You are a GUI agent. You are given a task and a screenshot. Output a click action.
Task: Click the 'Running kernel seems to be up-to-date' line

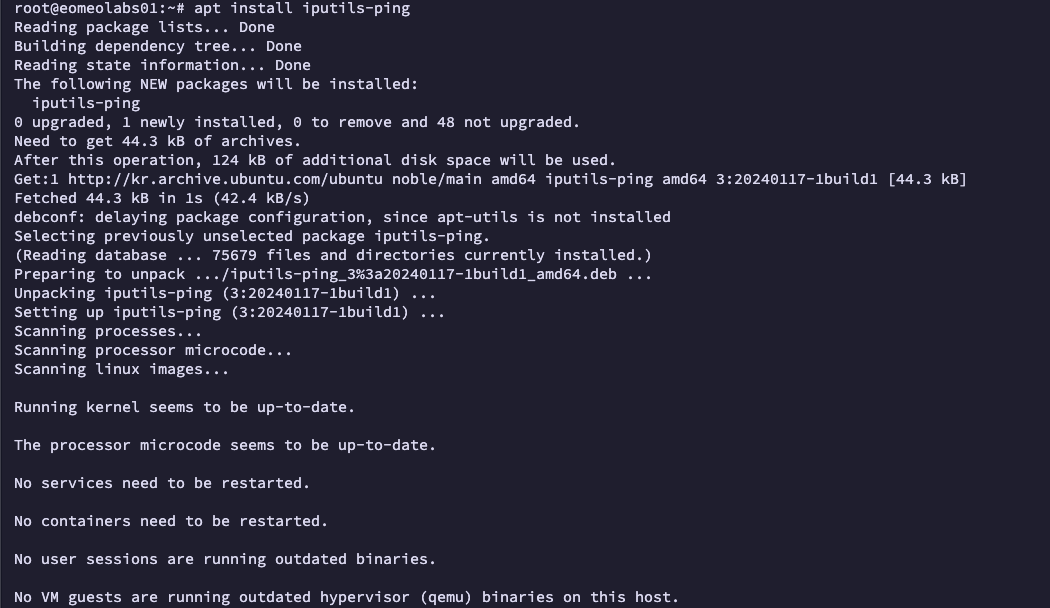click(184, 407)
